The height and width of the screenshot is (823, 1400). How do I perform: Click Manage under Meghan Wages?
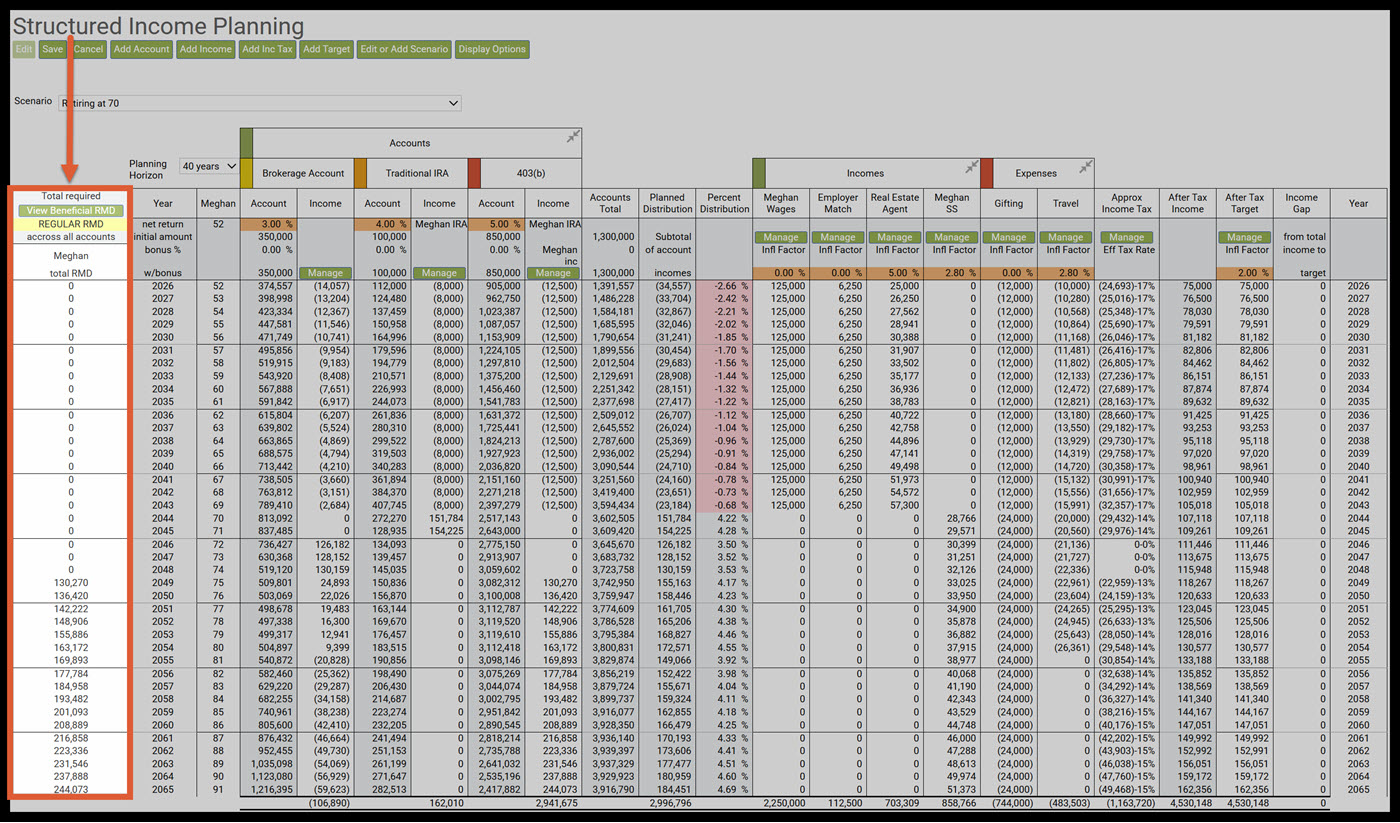(x=781, y=238)
